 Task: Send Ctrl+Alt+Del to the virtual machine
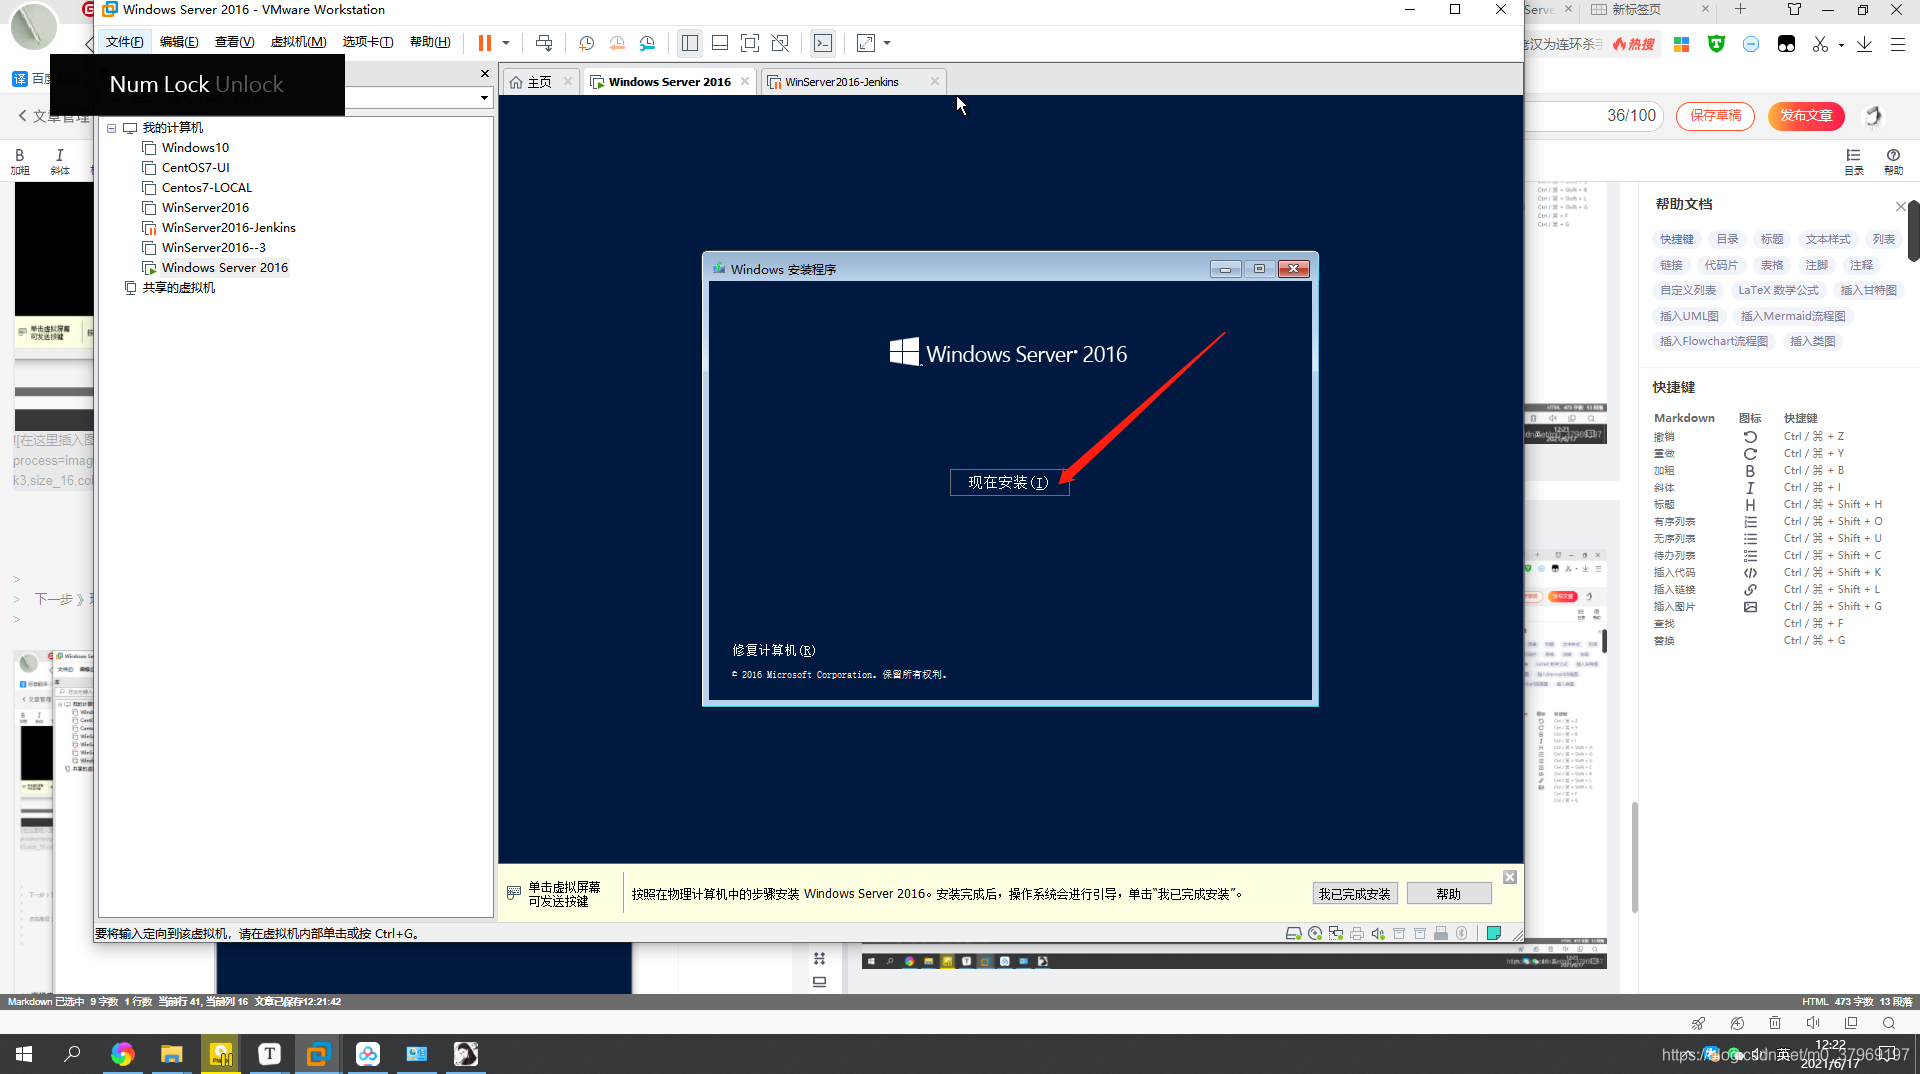(544, 43)
